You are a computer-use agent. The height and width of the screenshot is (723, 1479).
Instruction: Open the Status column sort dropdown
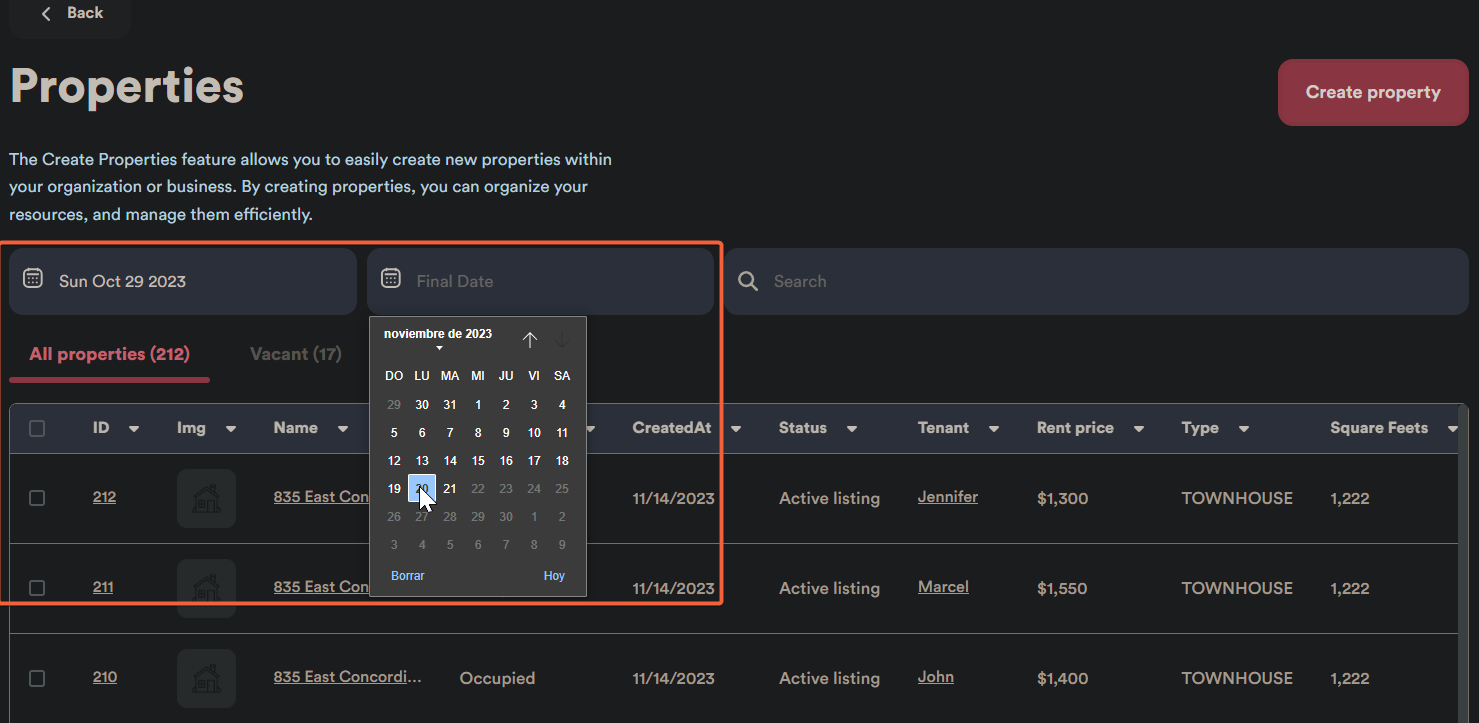[852, 429]
